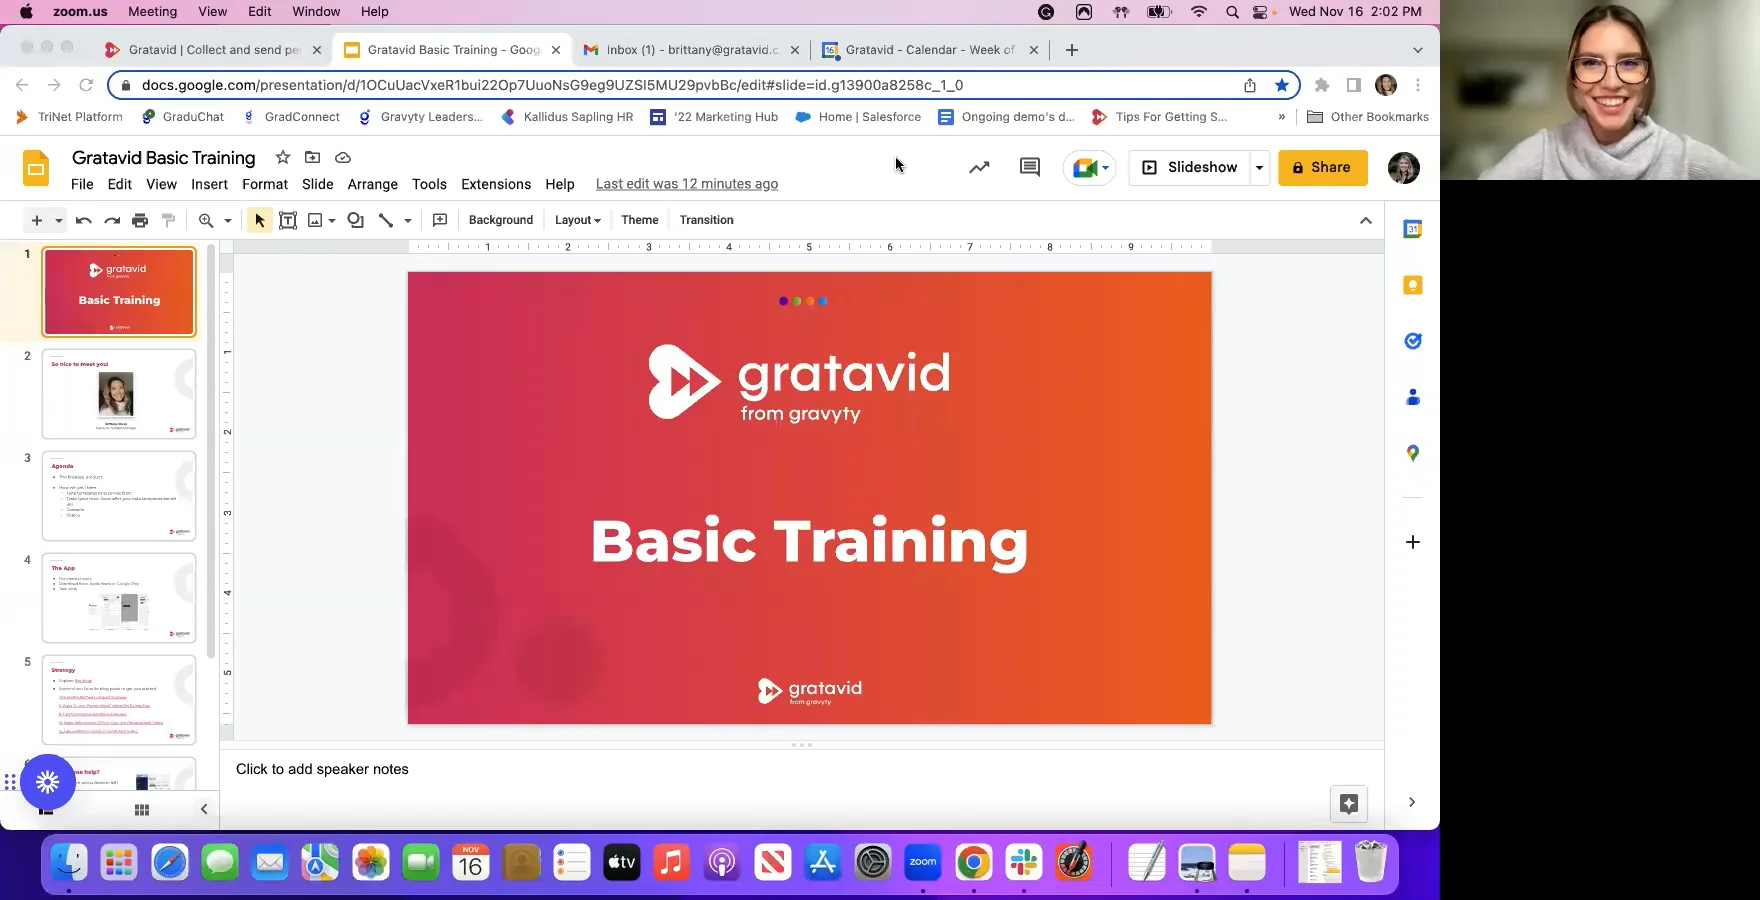Switch to Inbox Gmail browser tab
Screen dimensions: 1760x900
tap(691, 50)
